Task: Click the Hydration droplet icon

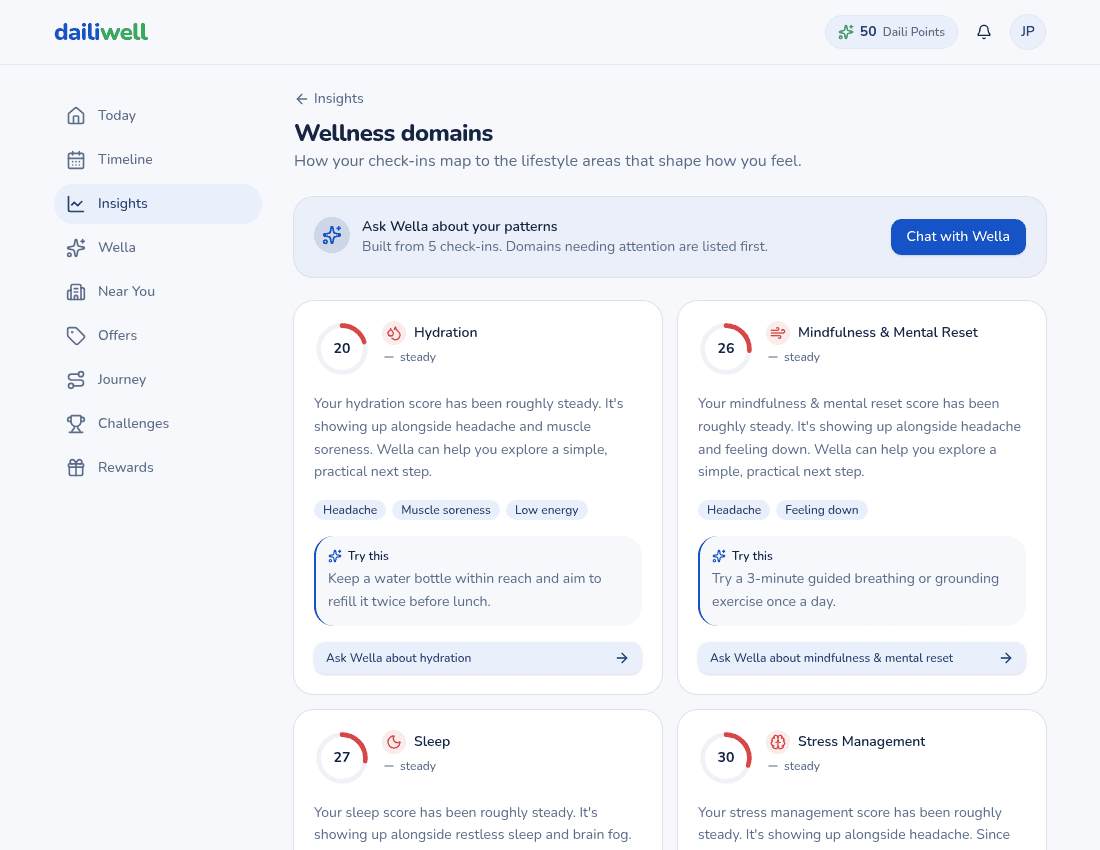Action: [394, 333]
